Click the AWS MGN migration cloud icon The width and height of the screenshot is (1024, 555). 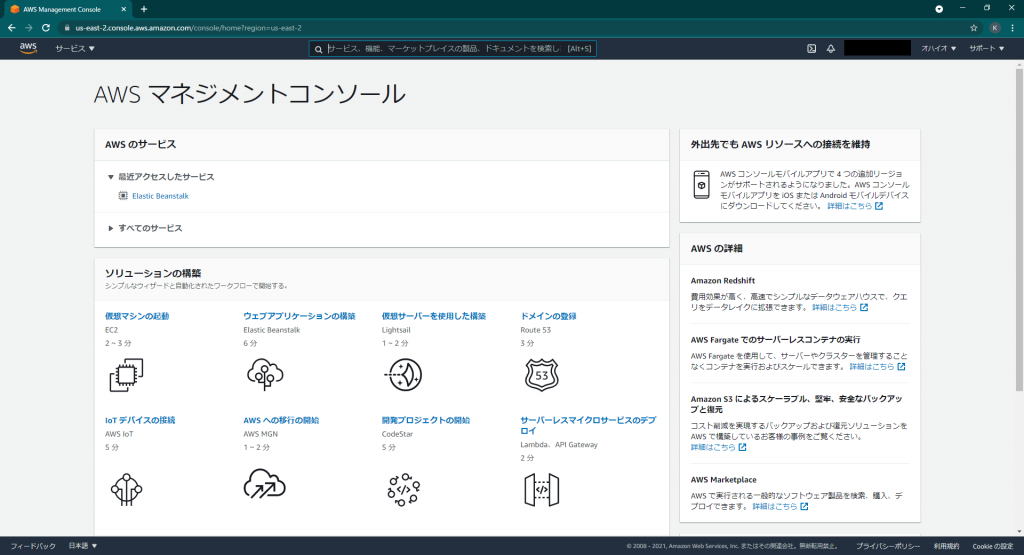coord(264,484)
